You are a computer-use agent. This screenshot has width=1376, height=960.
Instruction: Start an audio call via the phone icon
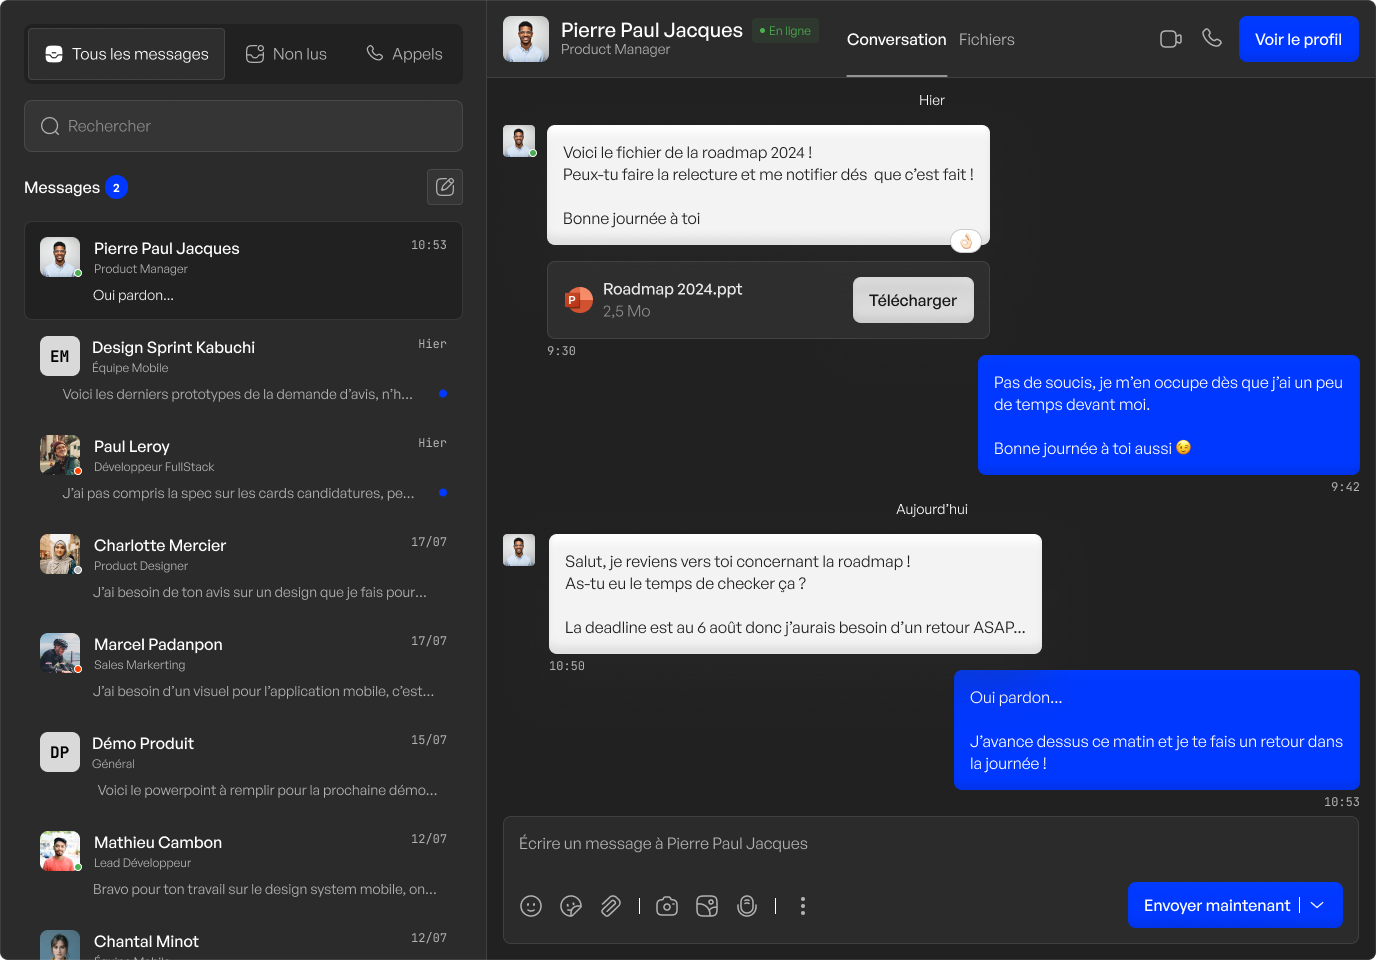(x=1212, y=38)
